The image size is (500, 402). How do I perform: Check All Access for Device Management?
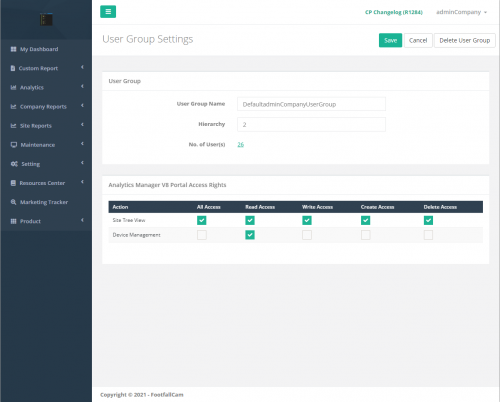(x=202, y=235)
